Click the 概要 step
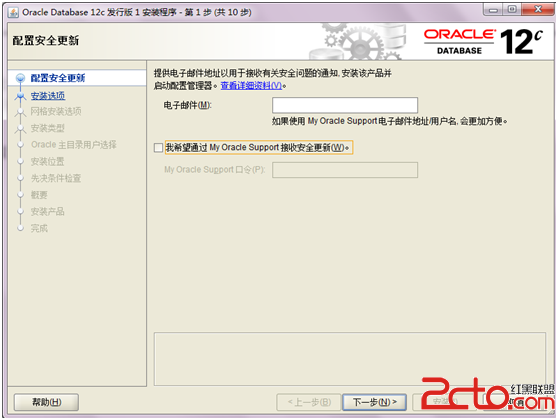The height and width of the screenshot is (420, 558). [x=39, y=195]
